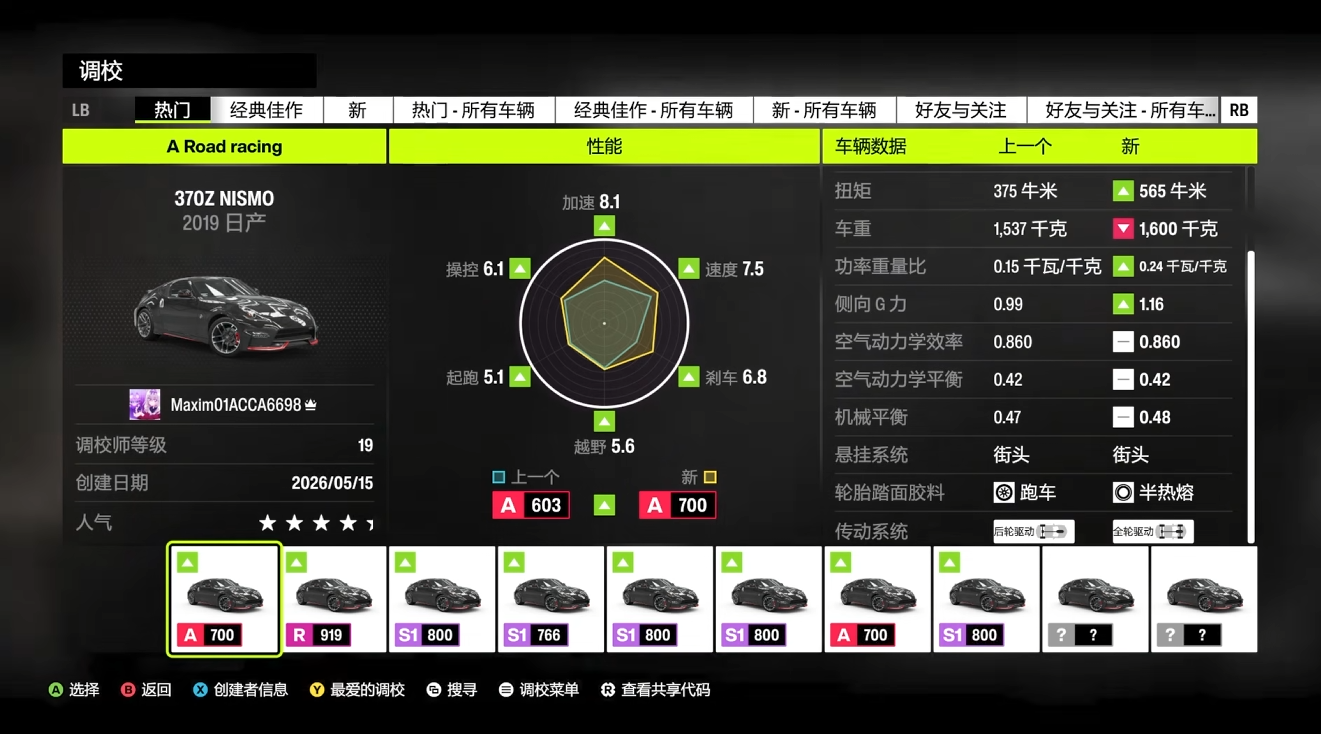Click the blue 上一个 legend square
The height and width of the screenshot is (734, 1321).
(x=498, y=478)
